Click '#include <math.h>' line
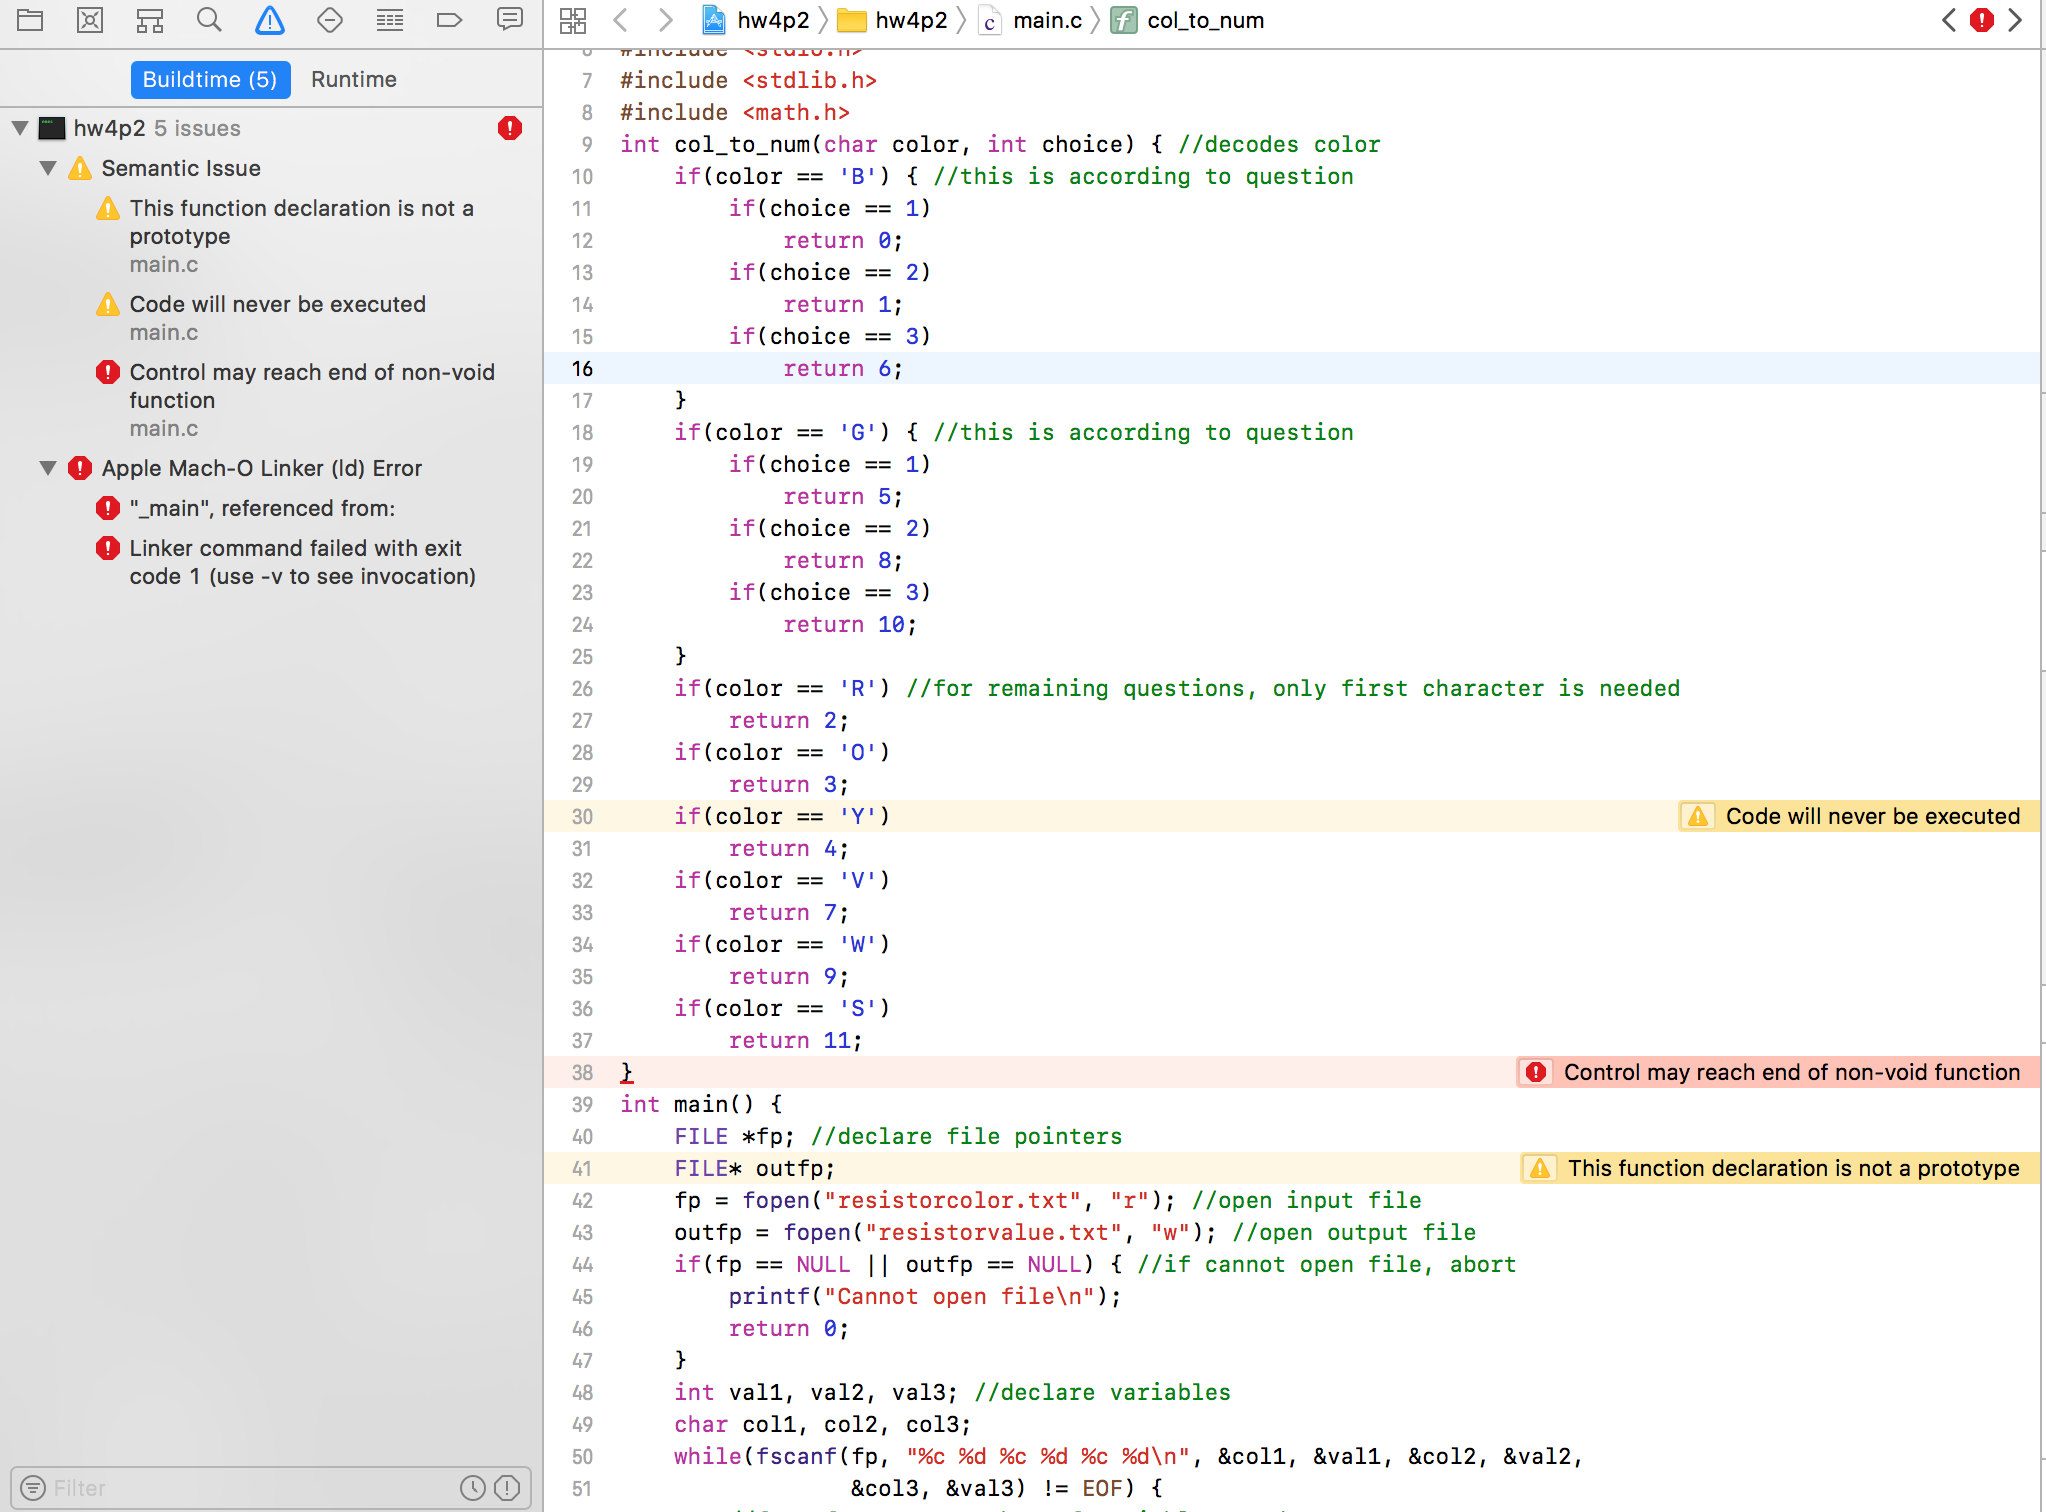Screen dimensions: 2046x1512 coord(735,112)
